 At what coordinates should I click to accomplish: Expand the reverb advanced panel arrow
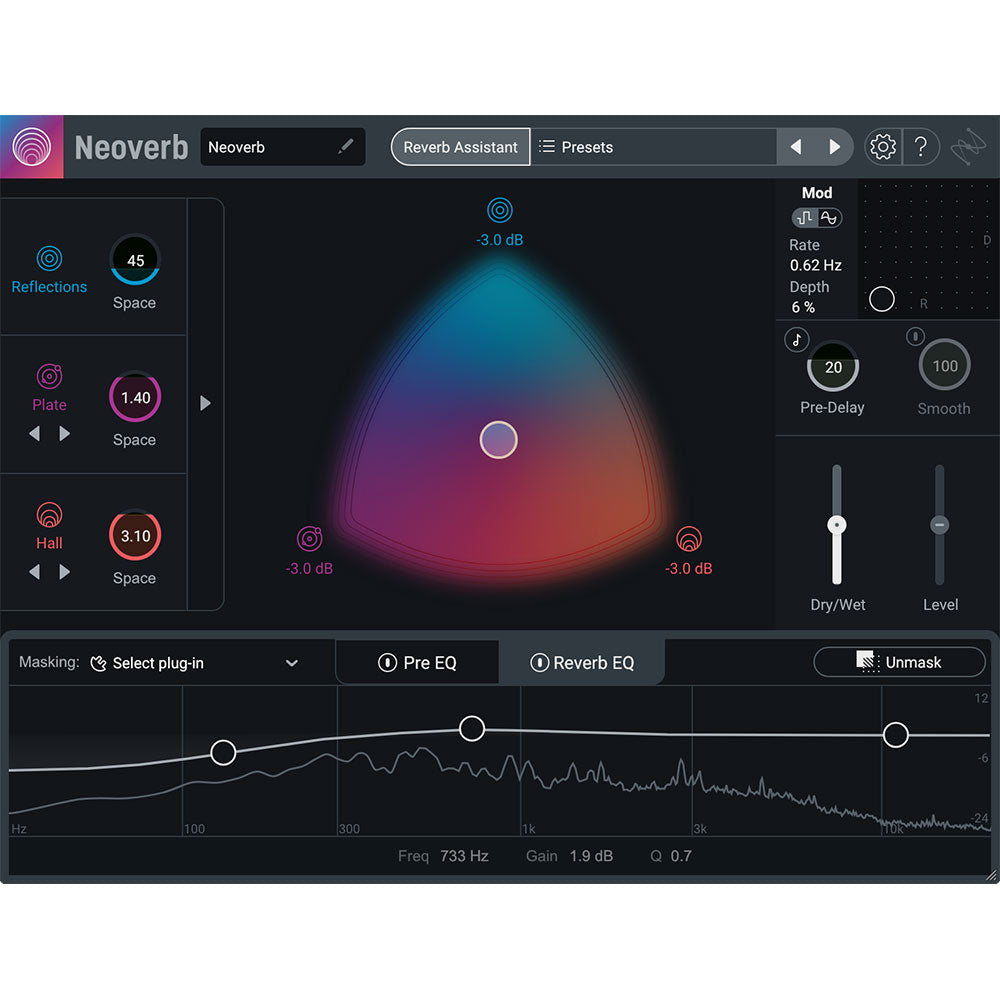coord(205,403)
